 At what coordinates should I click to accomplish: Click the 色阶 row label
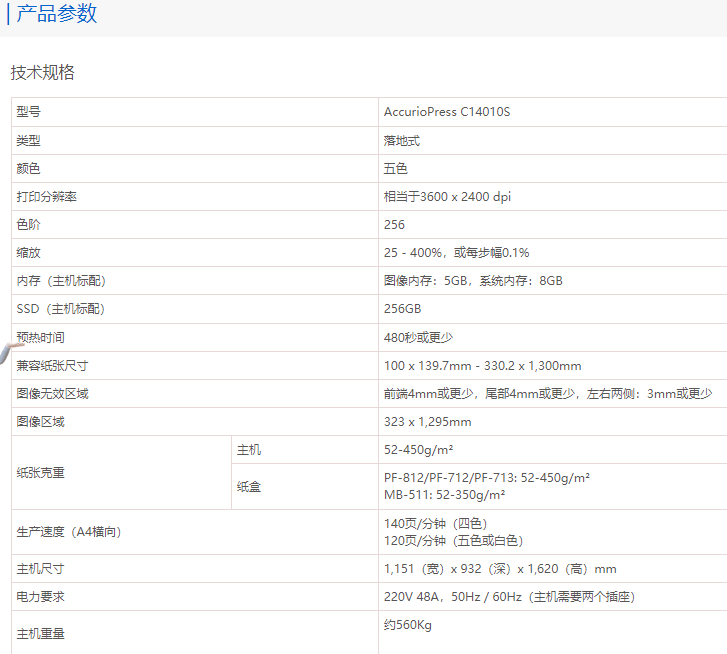(28, 224)
